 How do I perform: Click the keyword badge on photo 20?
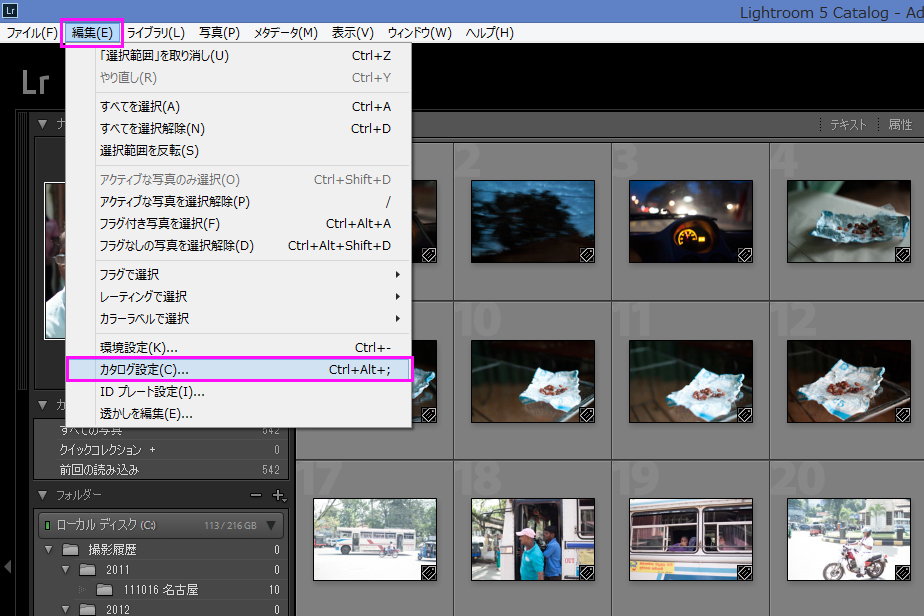903,573
